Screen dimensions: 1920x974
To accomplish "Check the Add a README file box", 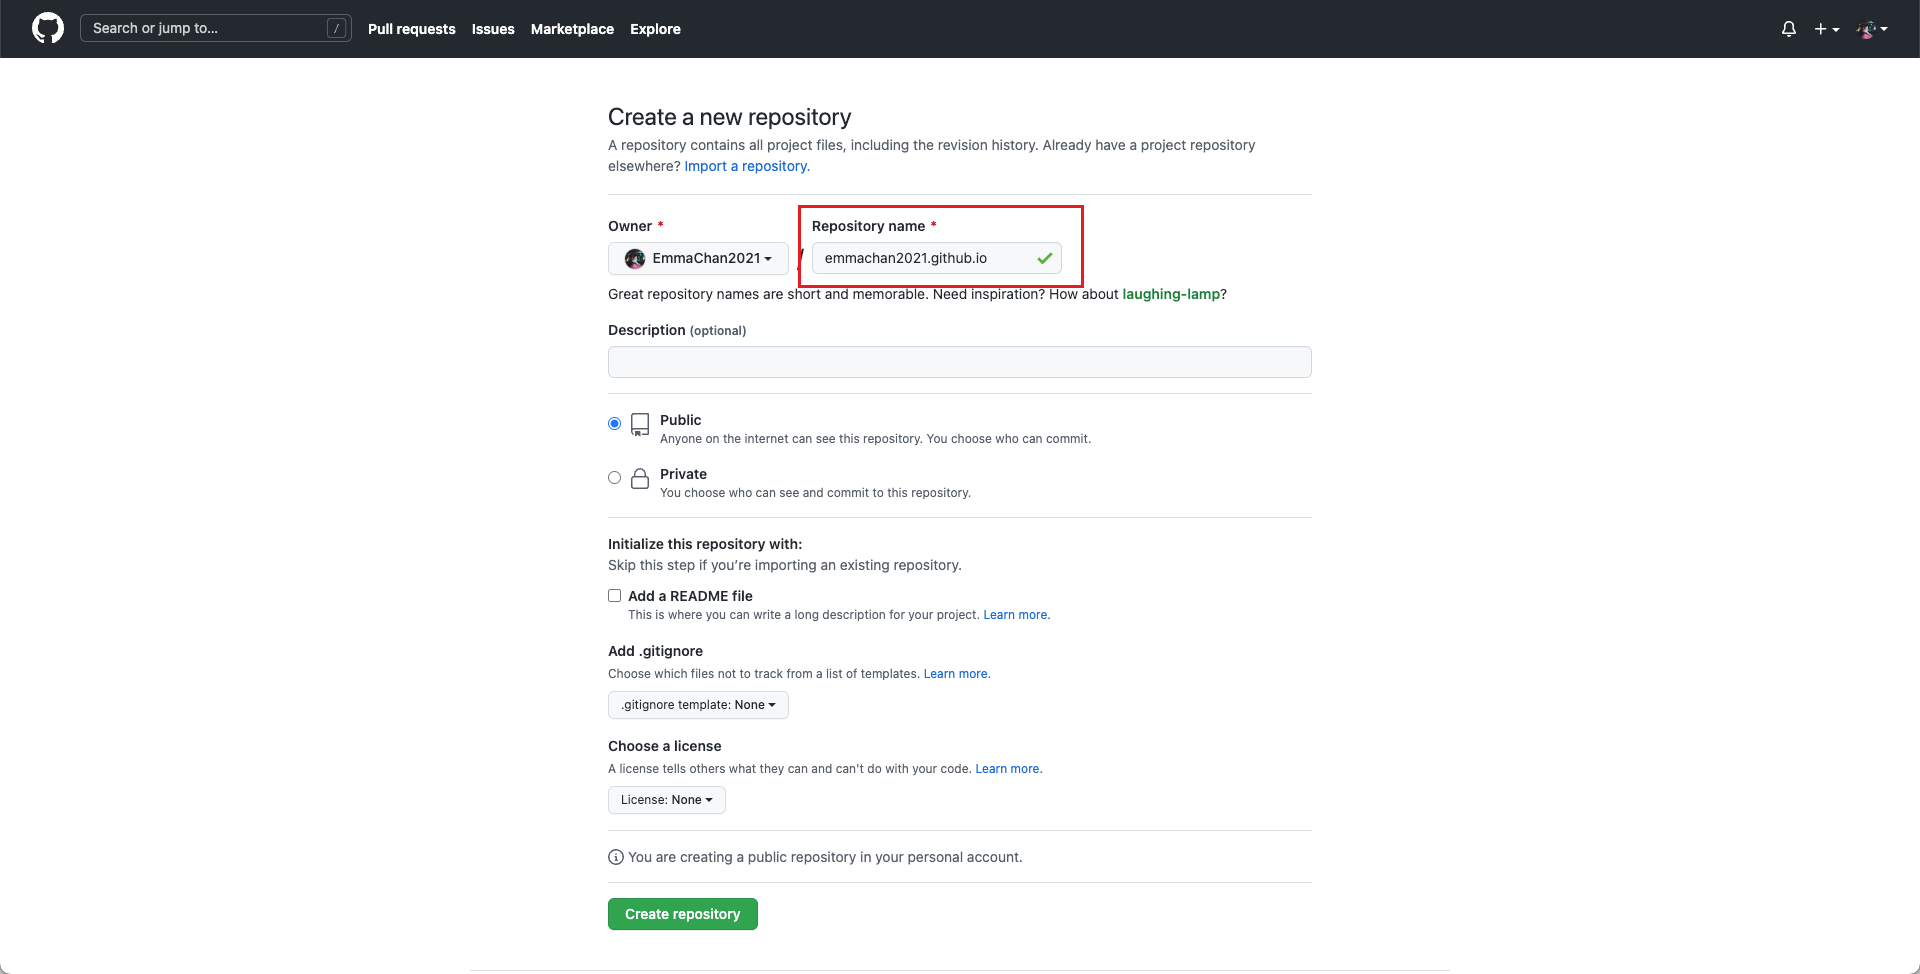I will point(615,596).
